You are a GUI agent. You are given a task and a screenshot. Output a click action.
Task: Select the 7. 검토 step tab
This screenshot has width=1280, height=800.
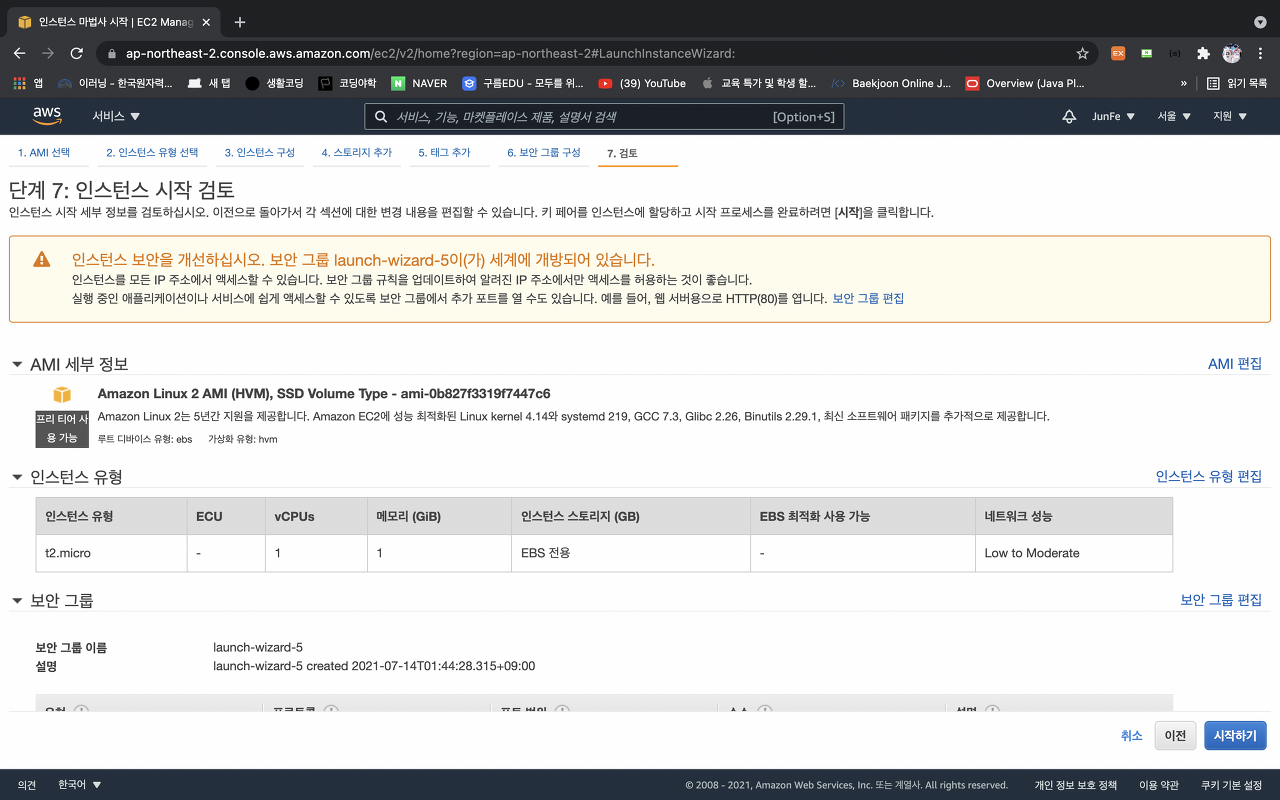[622, 154]
